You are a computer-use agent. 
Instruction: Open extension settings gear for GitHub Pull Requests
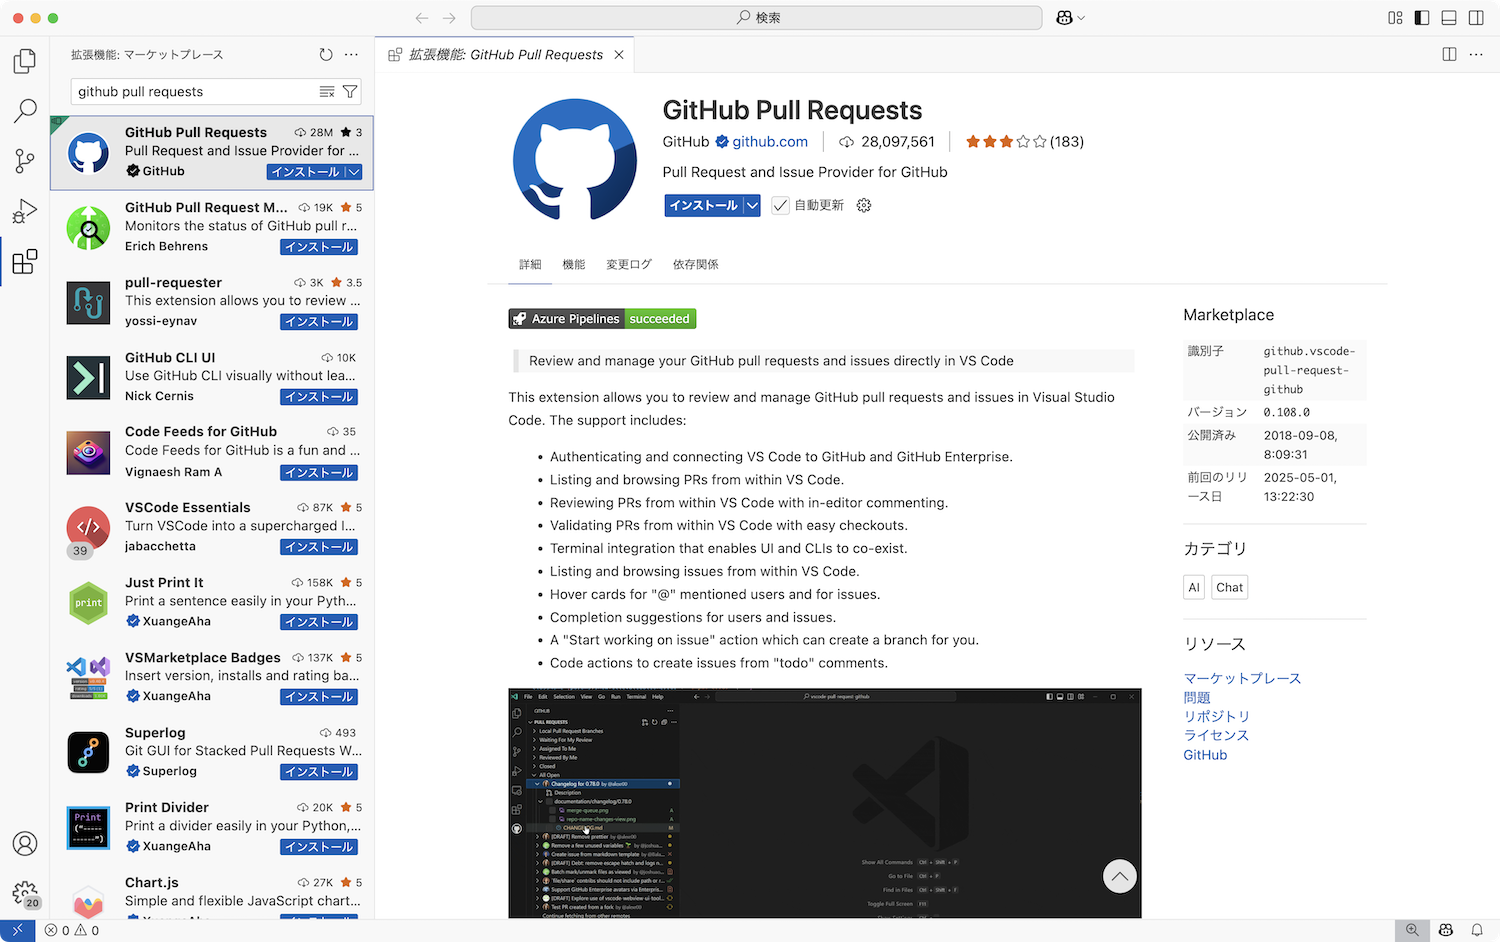pyautogui.click(x=864, y=205)
